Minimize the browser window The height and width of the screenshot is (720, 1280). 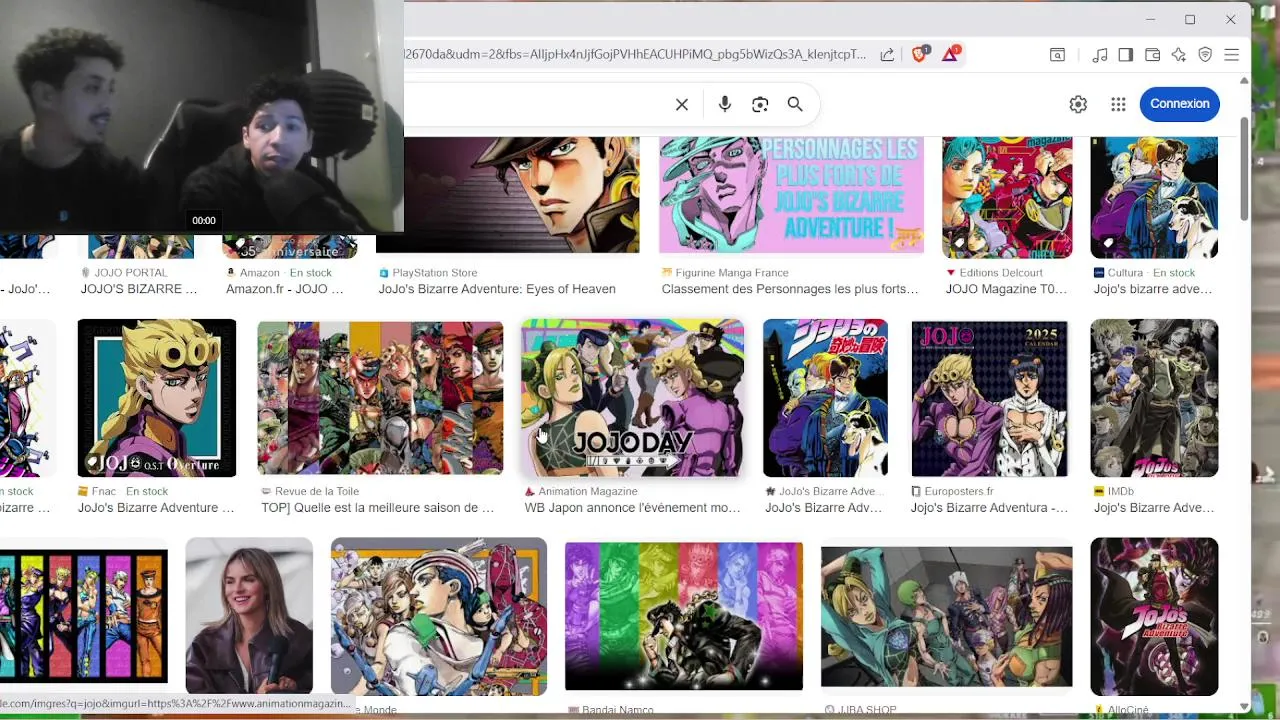(1150, 19)
